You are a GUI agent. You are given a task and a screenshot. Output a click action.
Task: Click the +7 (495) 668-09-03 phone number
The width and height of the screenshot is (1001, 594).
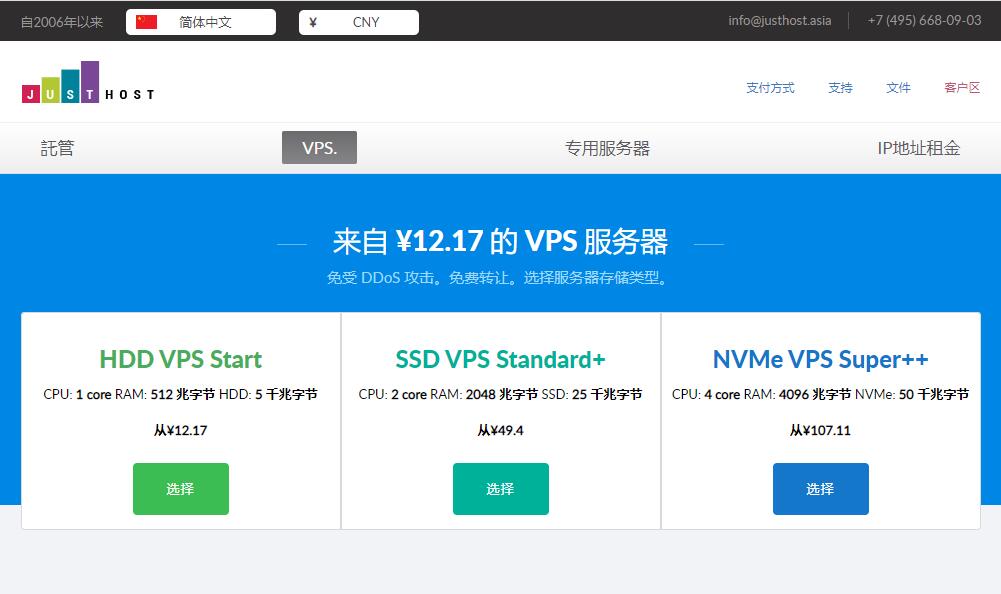click(924, 20)
